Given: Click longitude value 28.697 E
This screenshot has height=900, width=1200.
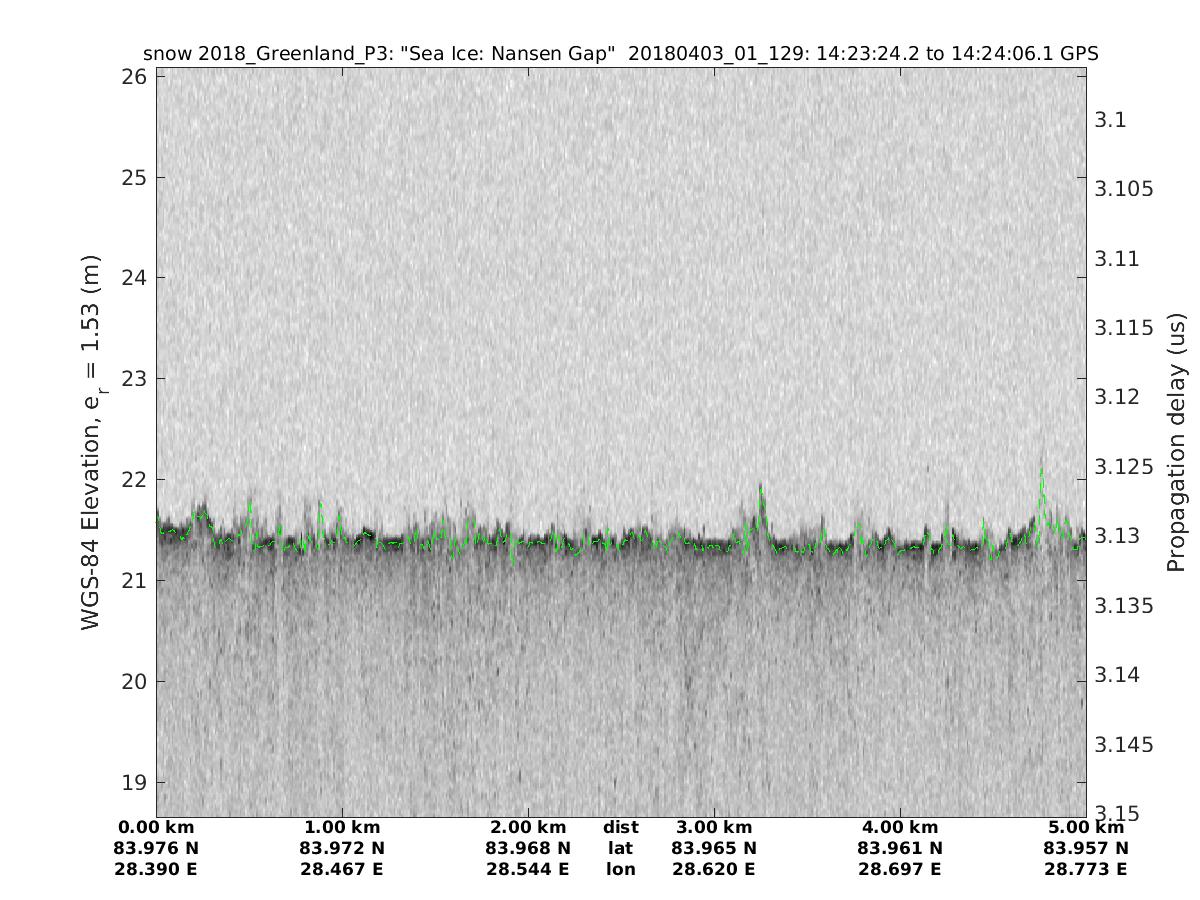Looking at the screenshot, I should coord(900,869).
